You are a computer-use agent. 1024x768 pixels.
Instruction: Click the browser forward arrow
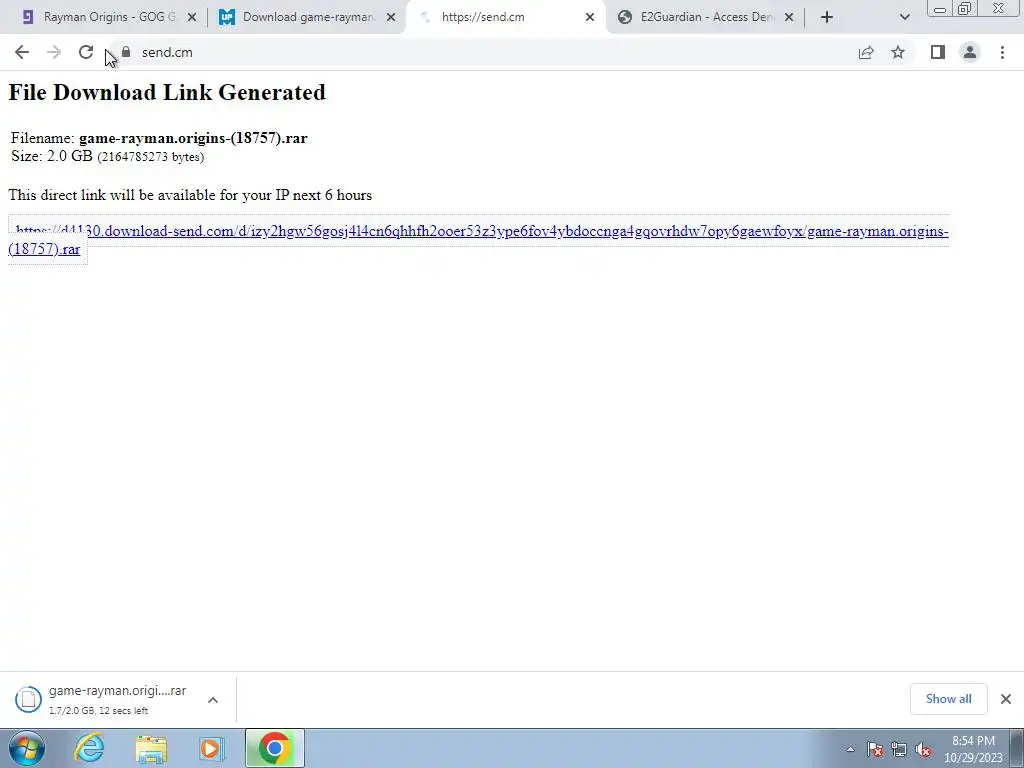click(x=54, y=52)
